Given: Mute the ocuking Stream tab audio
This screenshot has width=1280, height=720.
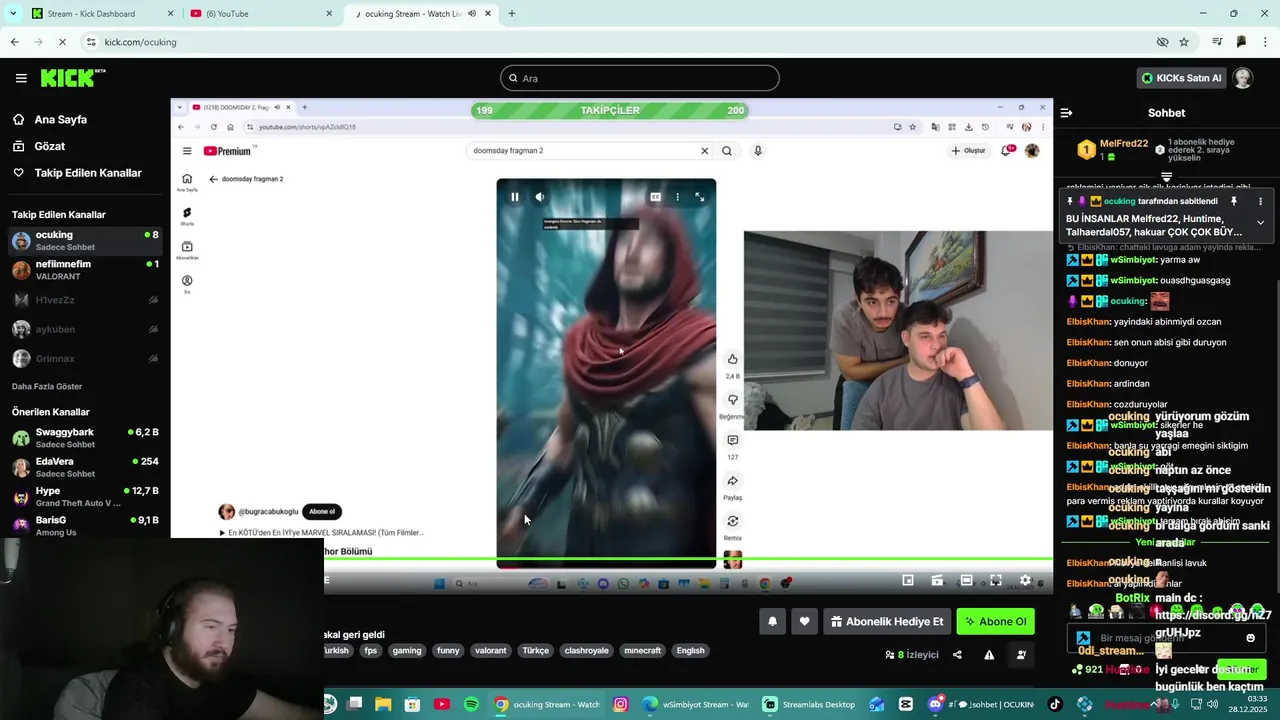Looking at the screenshot, I should point(472,14).
